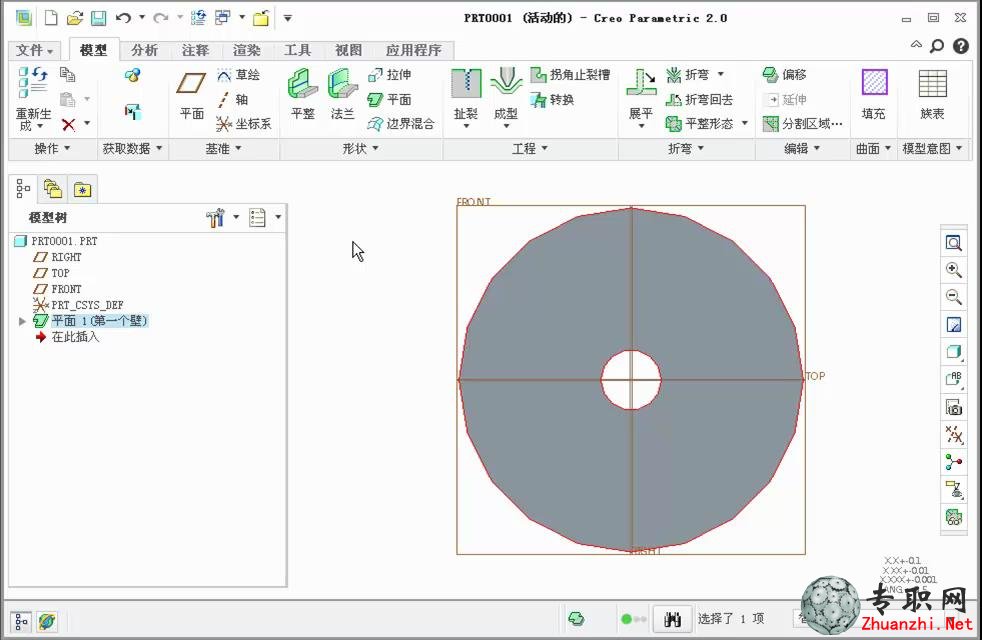The width and height of the screenshot is (982, 640).
Task: Click the Extrude (拉伸) tool
Action: 390,75
